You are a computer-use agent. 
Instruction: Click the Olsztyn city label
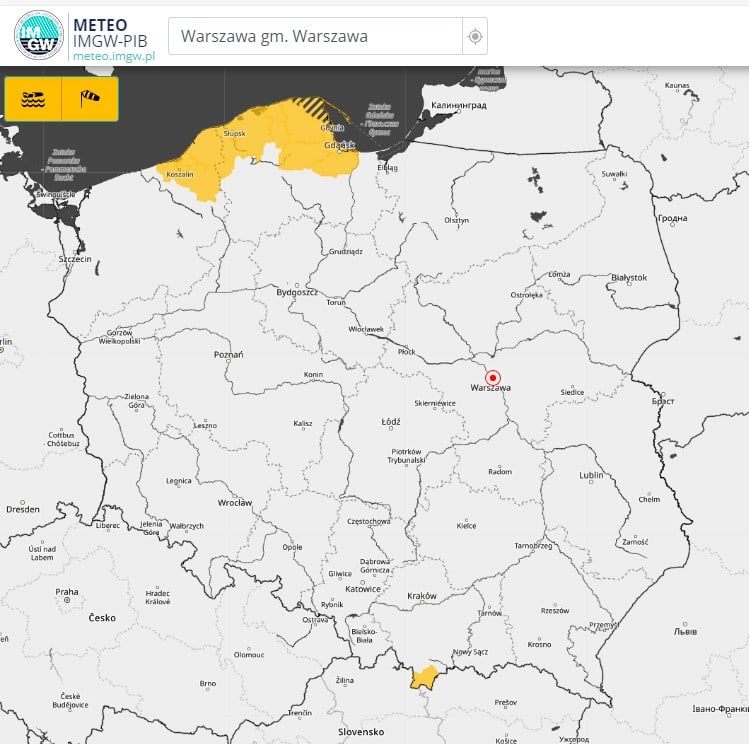456,220
